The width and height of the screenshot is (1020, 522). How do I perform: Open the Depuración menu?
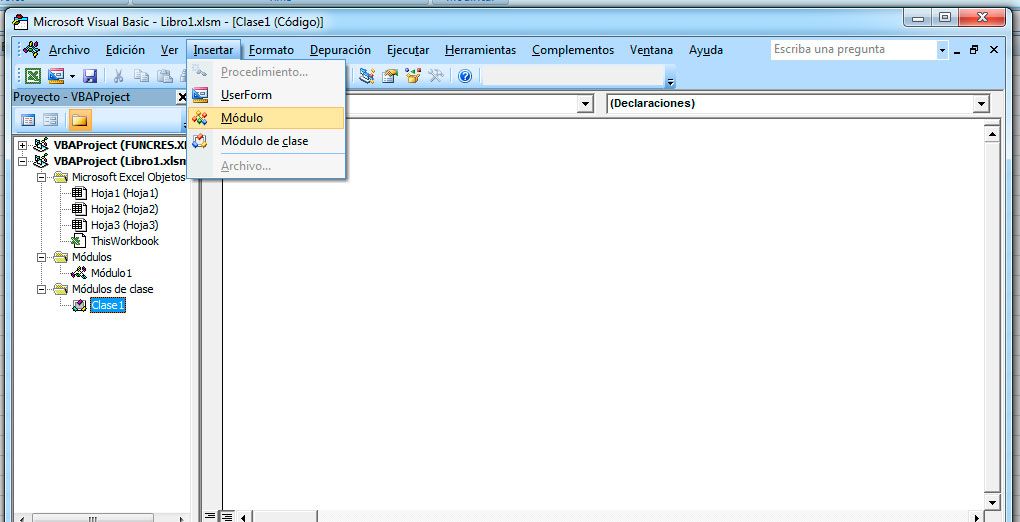[x=340, y=50]
